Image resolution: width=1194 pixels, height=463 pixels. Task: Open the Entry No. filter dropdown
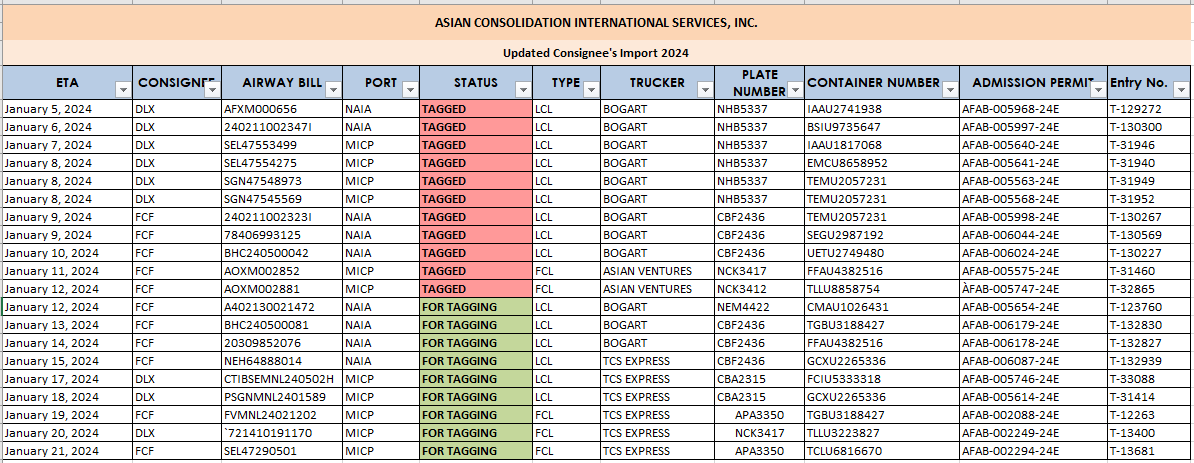pos(1184,90)
